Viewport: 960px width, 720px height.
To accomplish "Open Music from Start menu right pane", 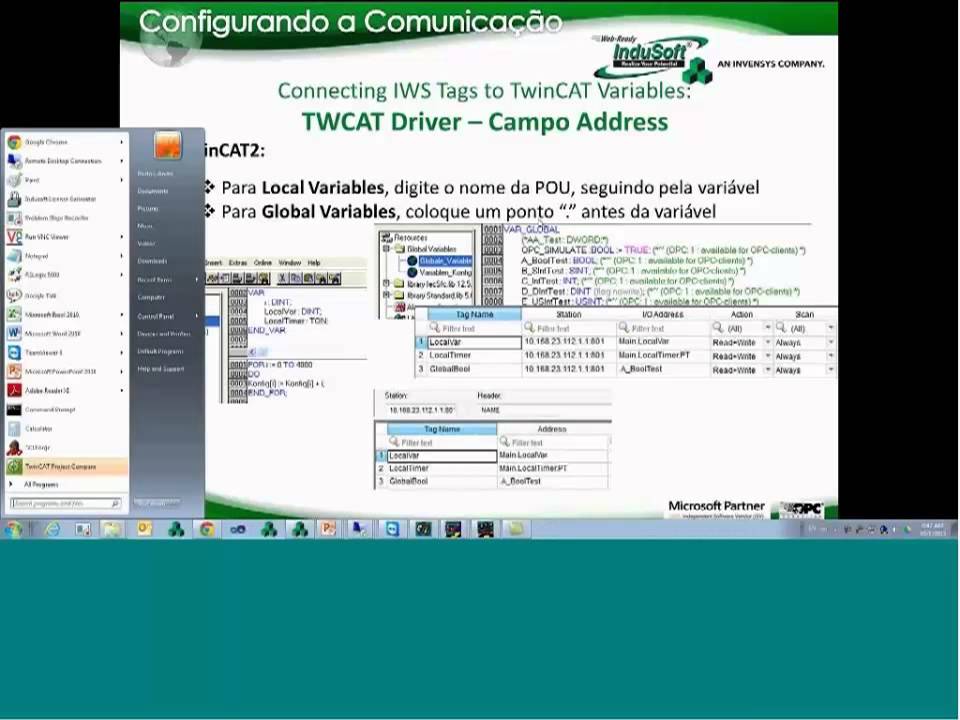I will 145,227.
